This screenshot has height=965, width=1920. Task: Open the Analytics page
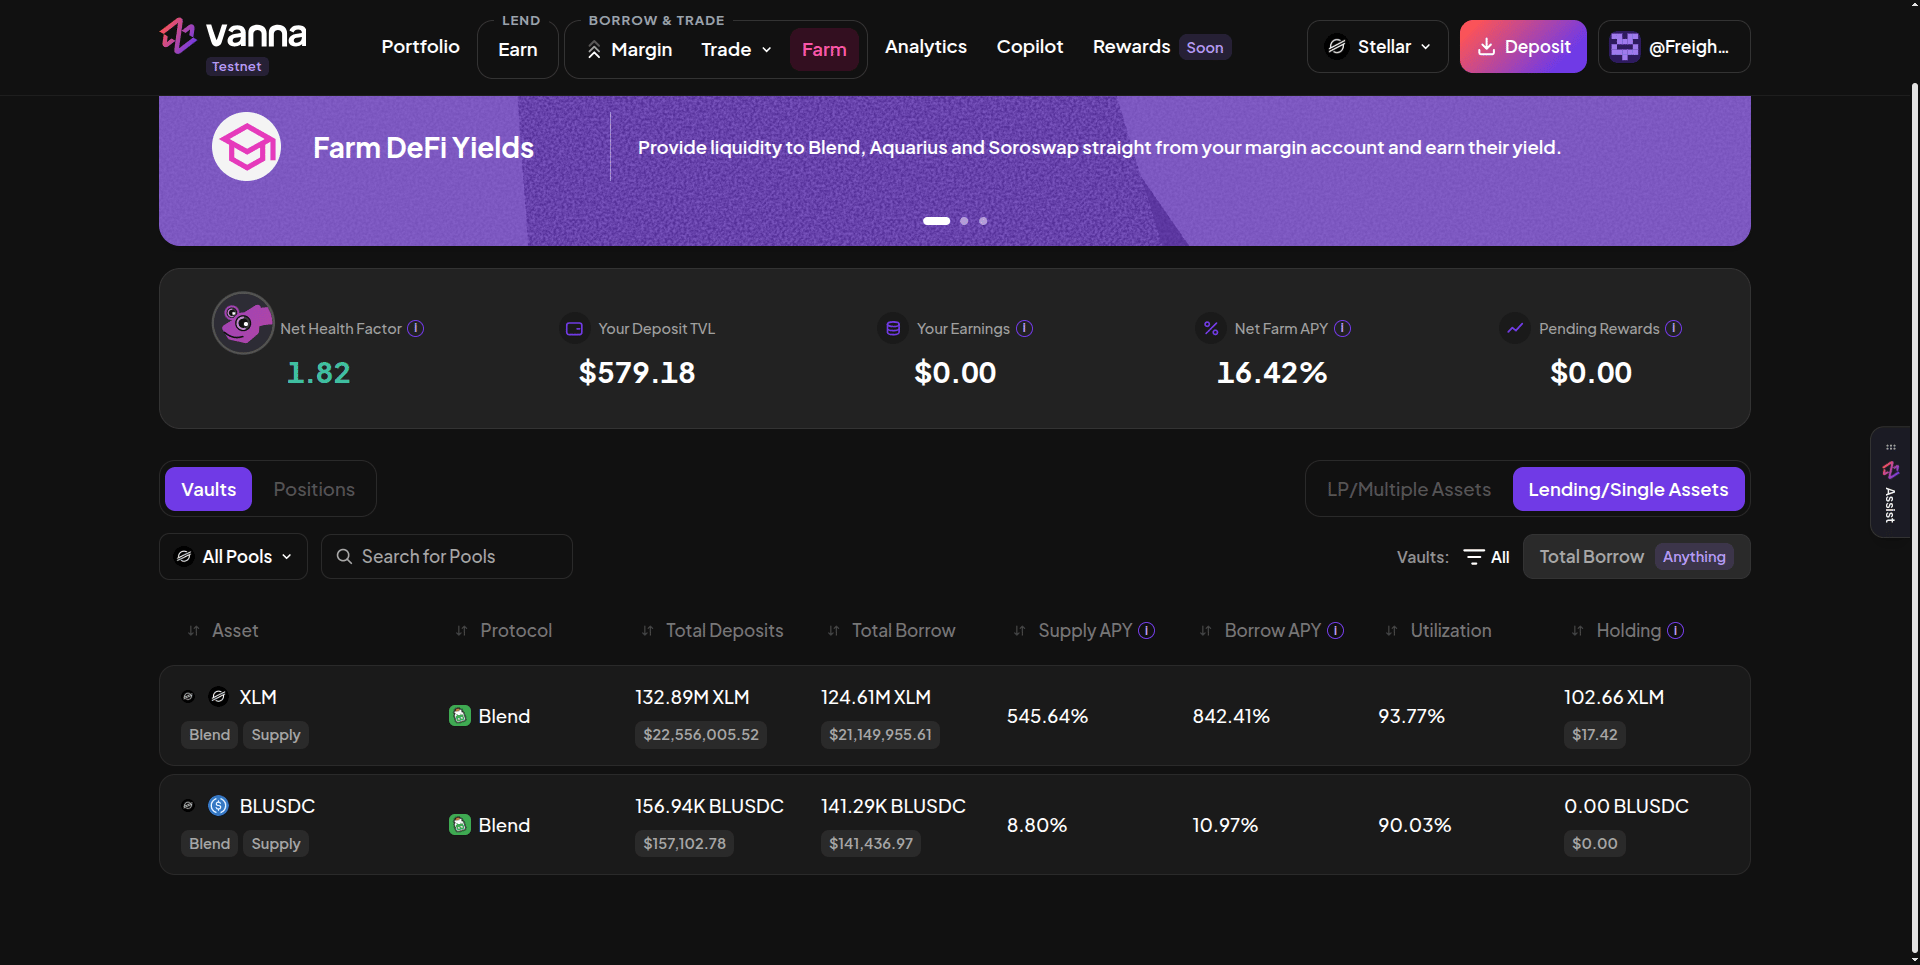tap(925, 47)
